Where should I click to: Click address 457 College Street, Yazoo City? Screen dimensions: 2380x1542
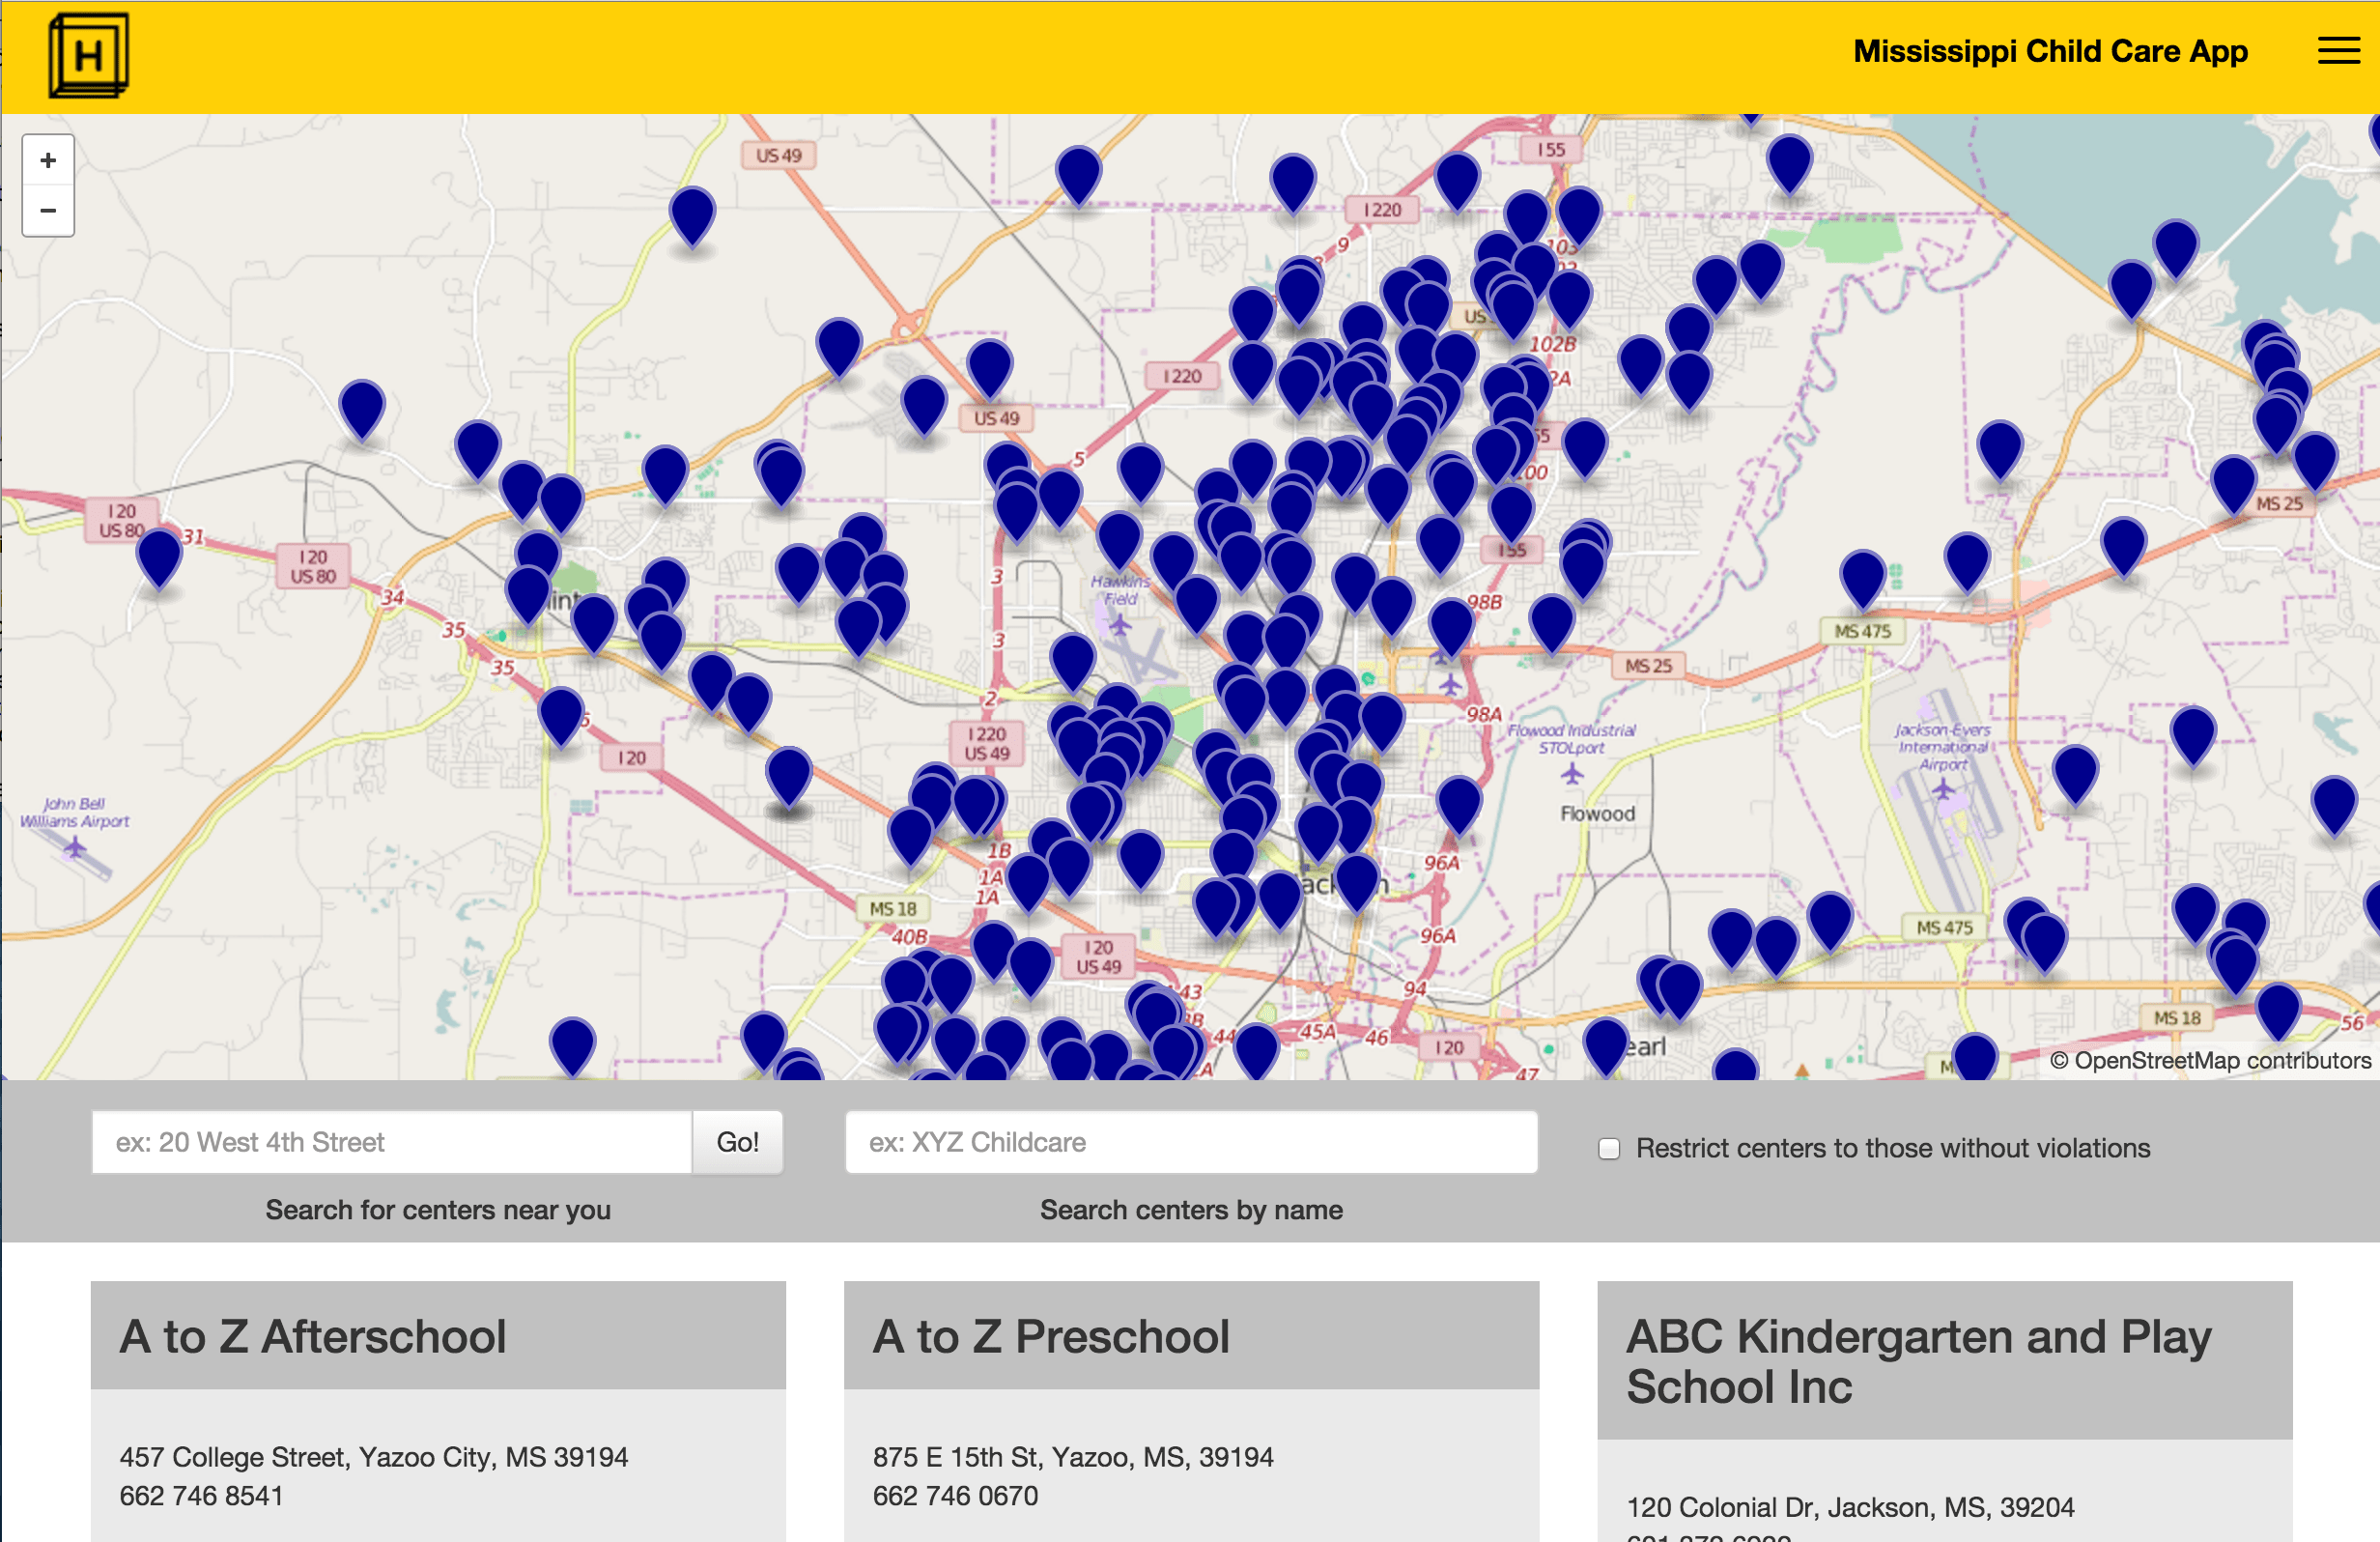coord(373,1457)
